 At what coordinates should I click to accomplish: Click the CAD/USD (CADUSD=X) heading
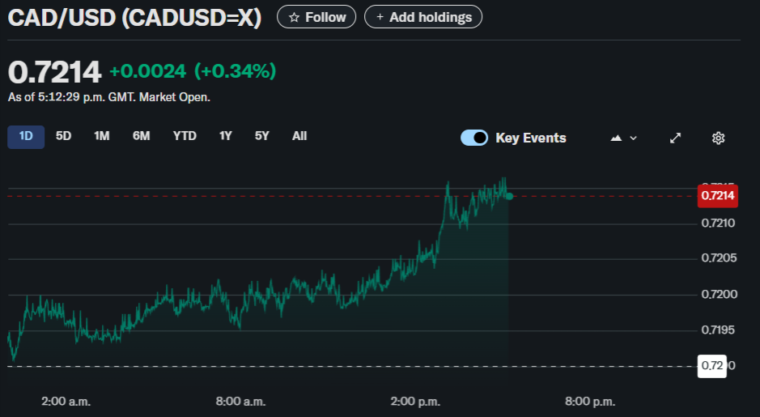(x=134, y=18)
